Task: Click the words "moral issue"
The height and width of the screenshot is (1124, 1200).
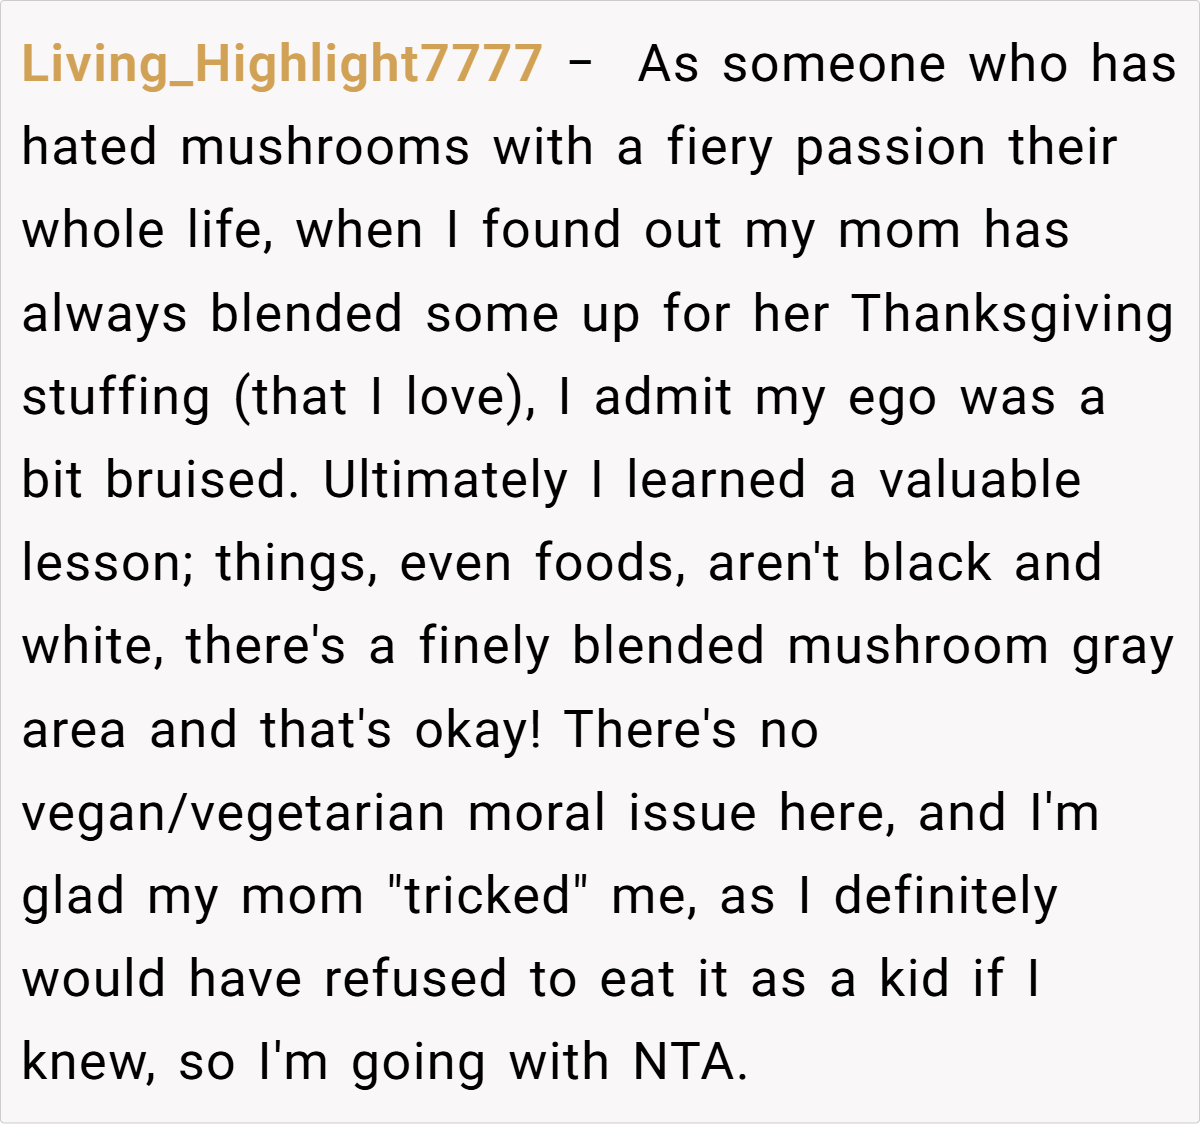Action: [612, 813]
